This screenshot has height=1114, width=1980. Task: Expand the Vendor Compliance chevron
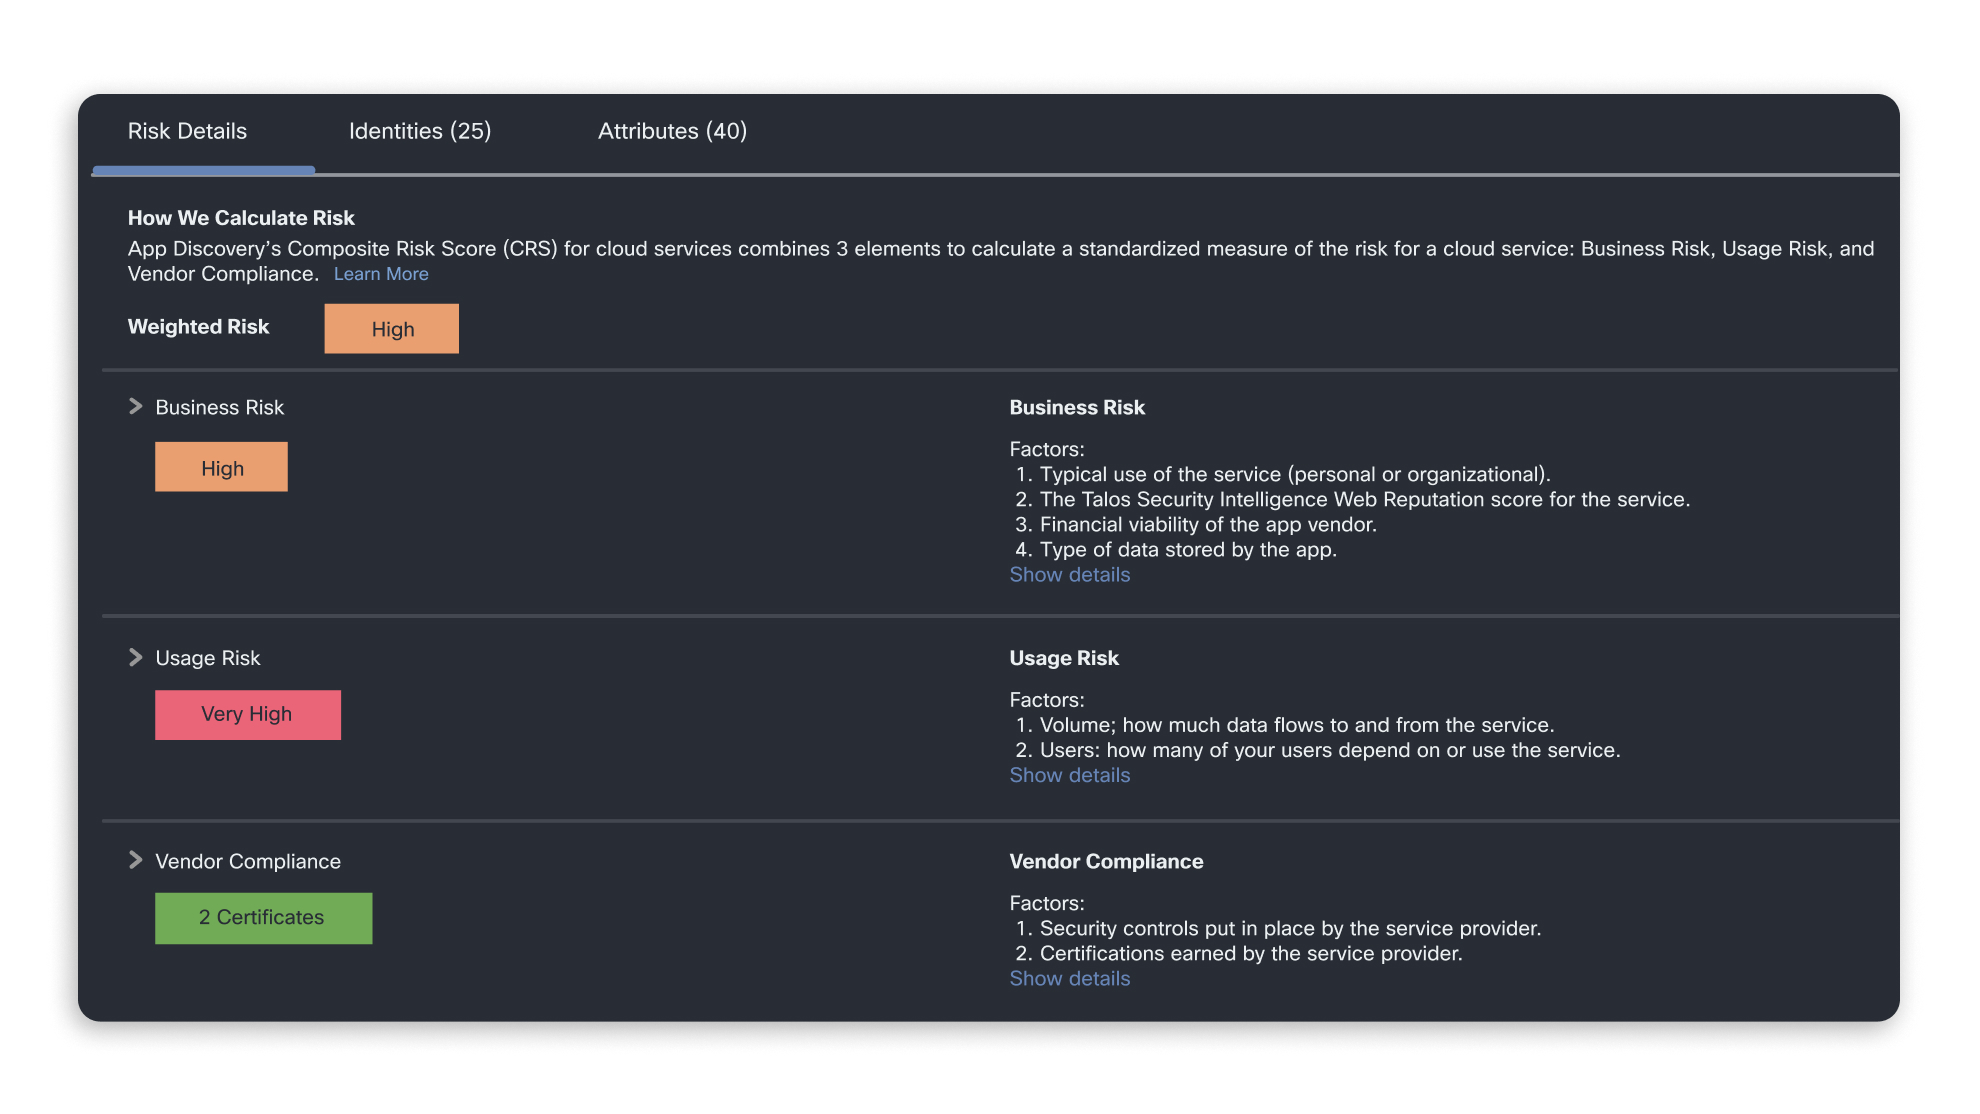(x=136, y=860)
